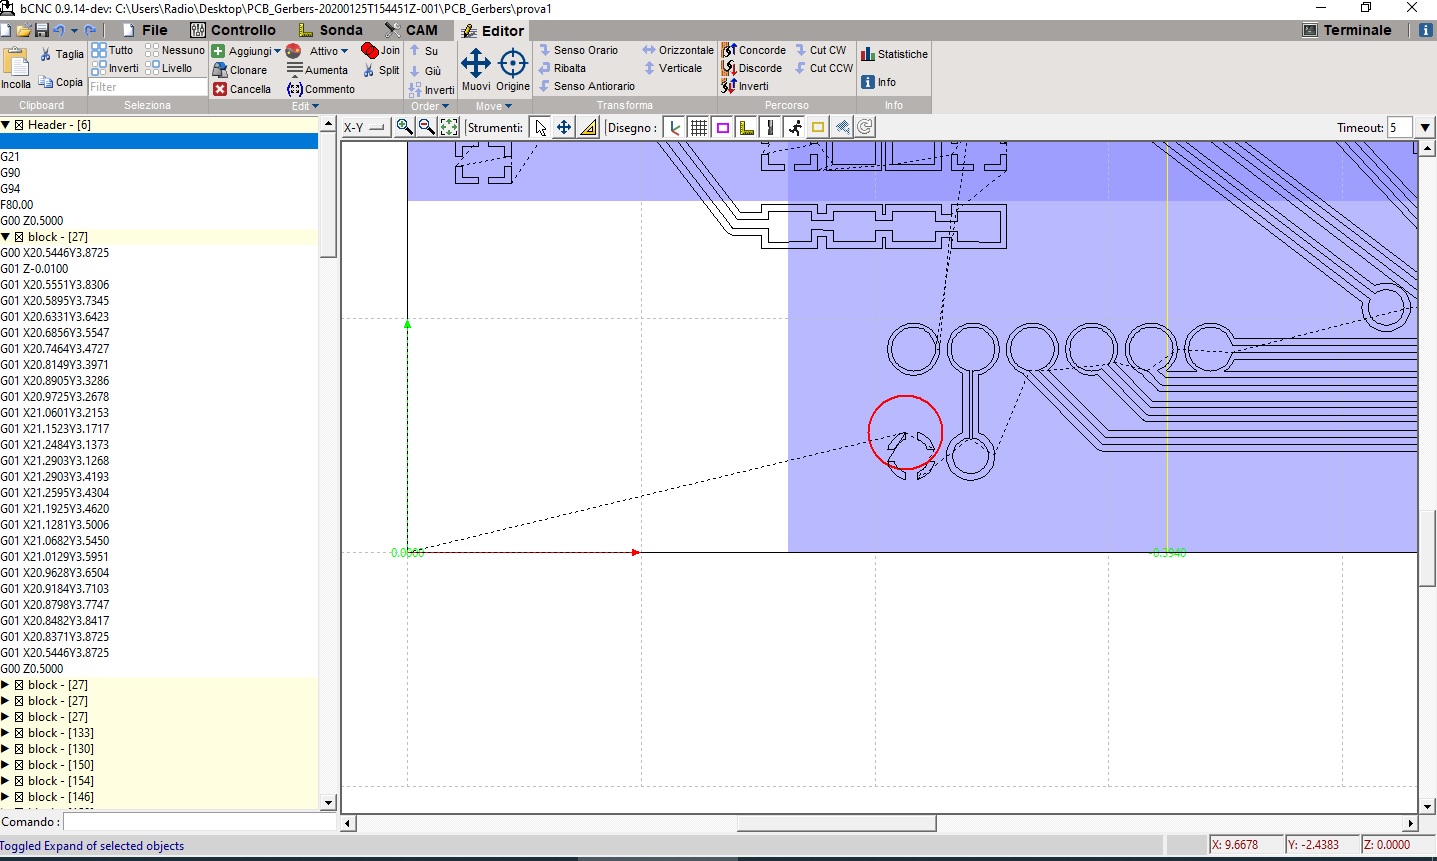
Task: Select the Ribalta flip icon
Action: click(545, 68)
